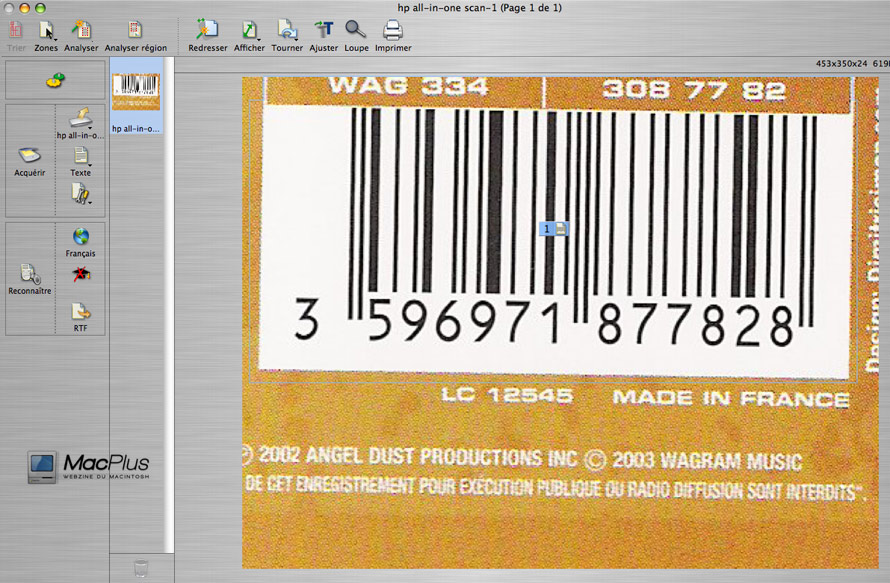The image size is (890, 583).
Task: Open the Tourner dropdown arrow
Action: [x=296, y=39]
